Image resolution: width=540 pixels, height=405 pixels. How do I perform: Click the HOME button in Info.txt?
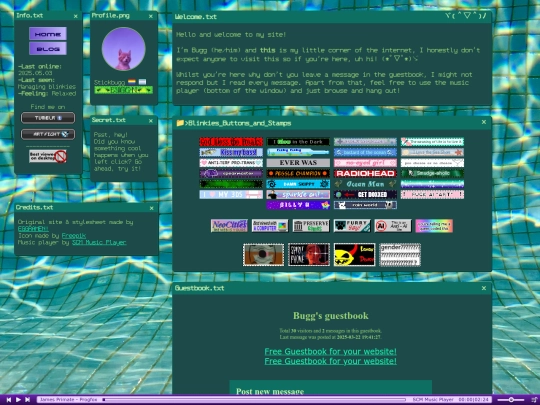(x=48, y=34)
